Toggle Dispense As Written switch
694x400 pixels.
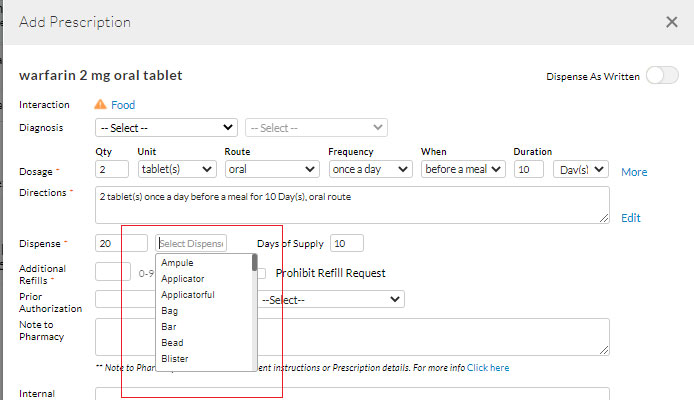[x=662, y=75]
